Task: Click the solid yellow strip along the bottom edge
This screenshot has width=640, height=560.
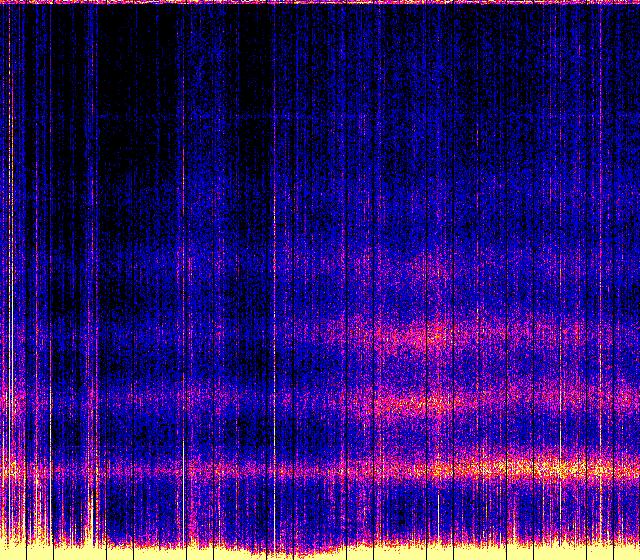Action: (x=320, y=553)
